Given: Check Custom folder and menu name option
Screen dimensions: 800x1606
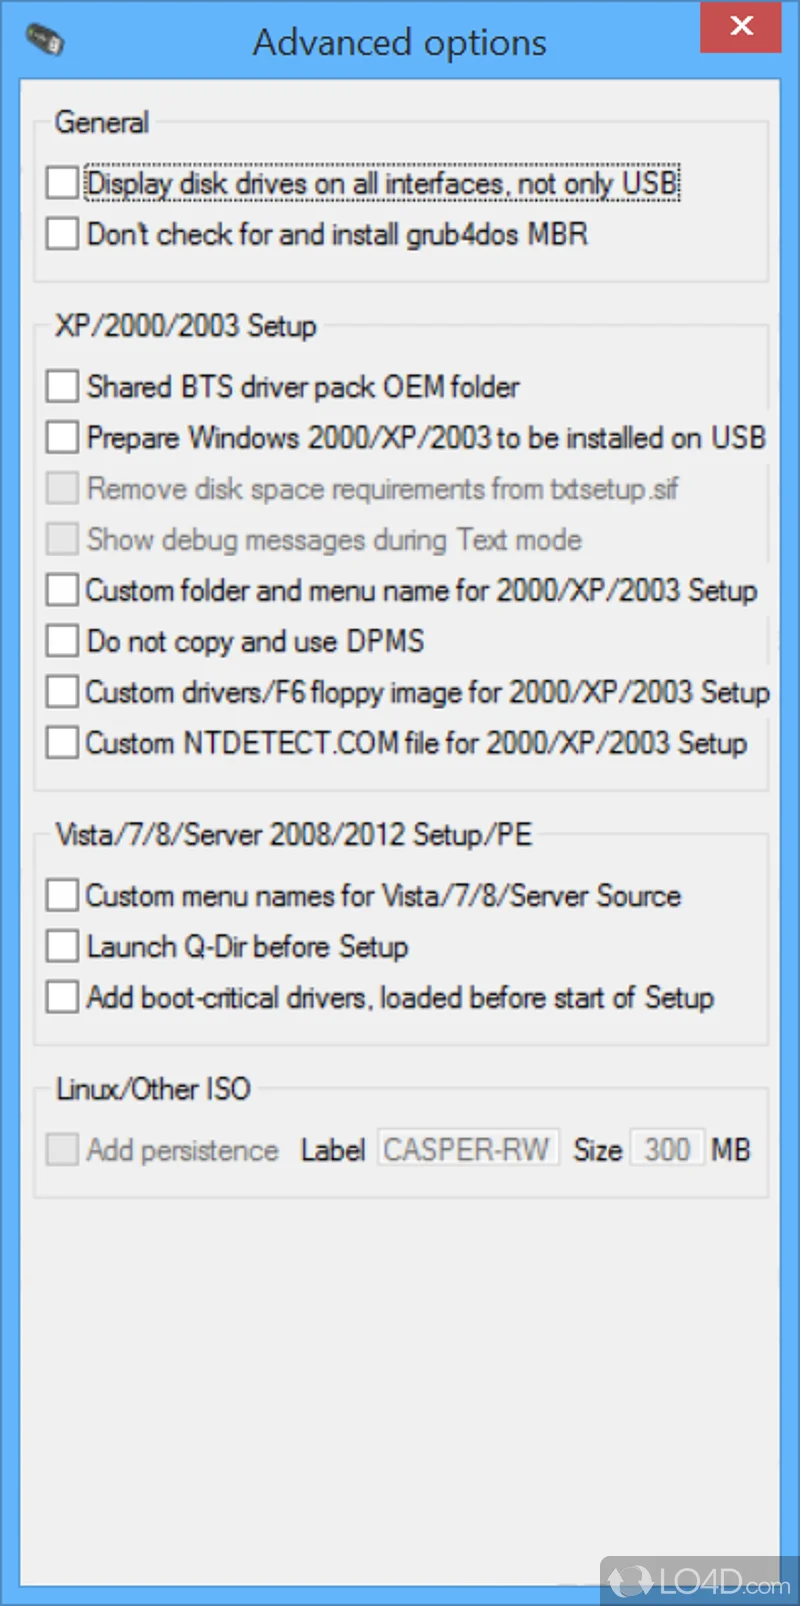Looking at the screenshot, I should [62, 590].
